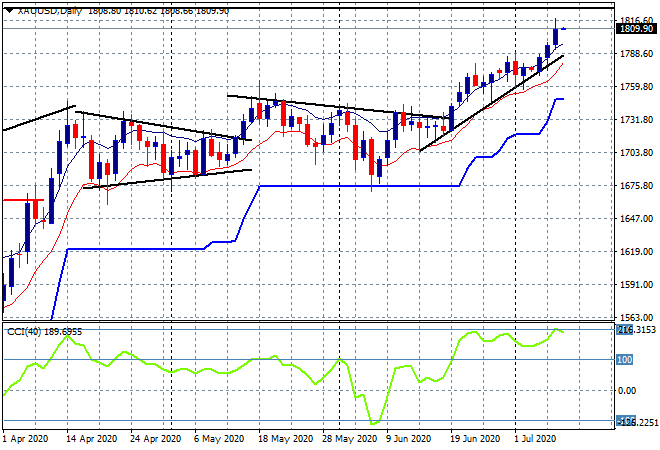The height and width of the screenshot is (450, 660).
Task: Select the 1563.00 price axis label
Action: 637,318
